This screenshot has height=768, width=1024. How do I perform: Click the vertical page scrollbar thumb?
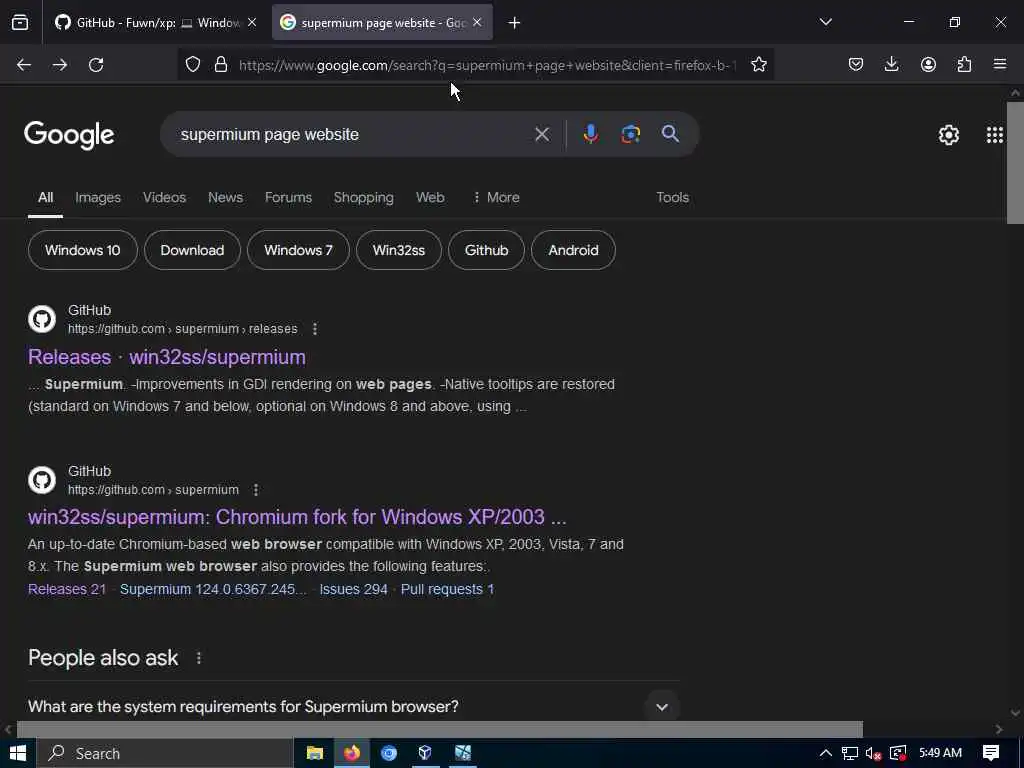[1016, 163]
